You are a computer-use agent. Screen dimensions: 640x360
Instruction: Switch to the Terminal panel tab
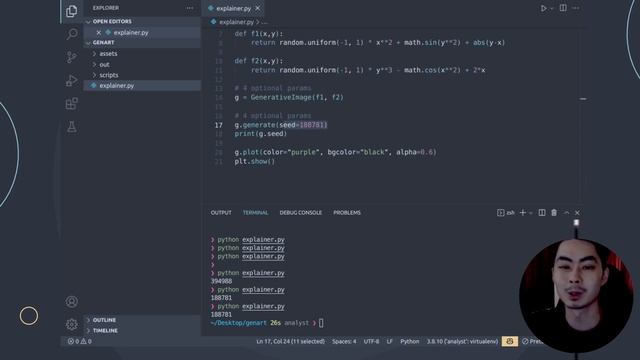256,213
